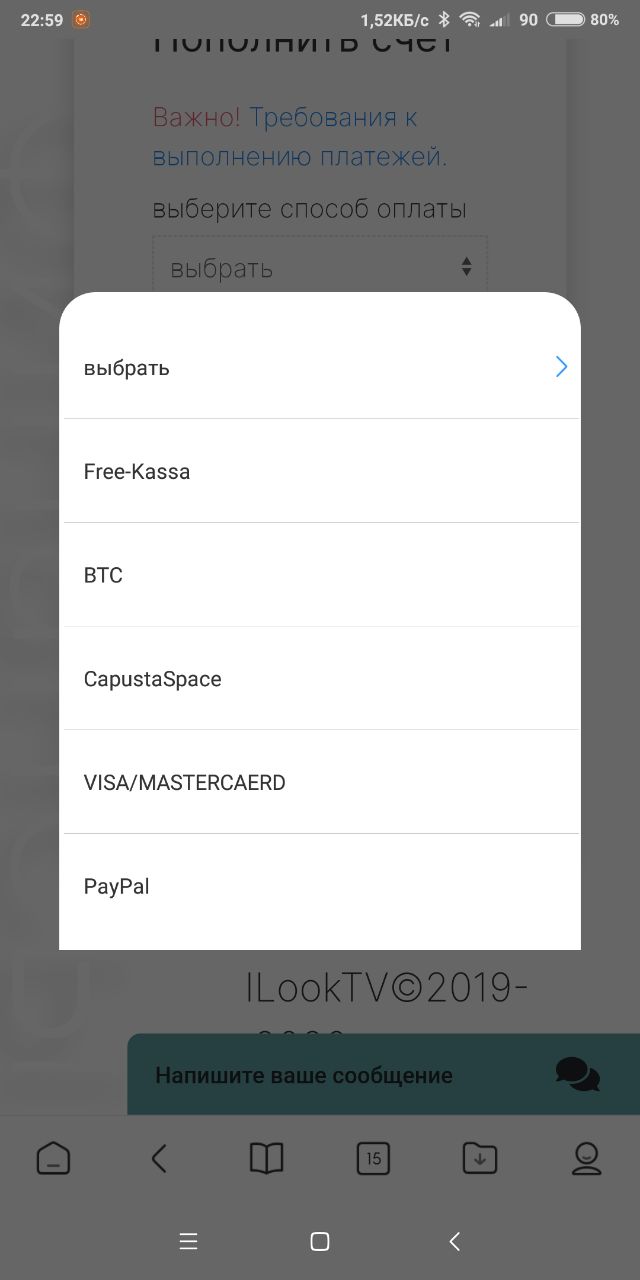Open the bookmarks book icon
Image resolution: width=640 pixels, height=1280 pixels.
click(266, 1158)
